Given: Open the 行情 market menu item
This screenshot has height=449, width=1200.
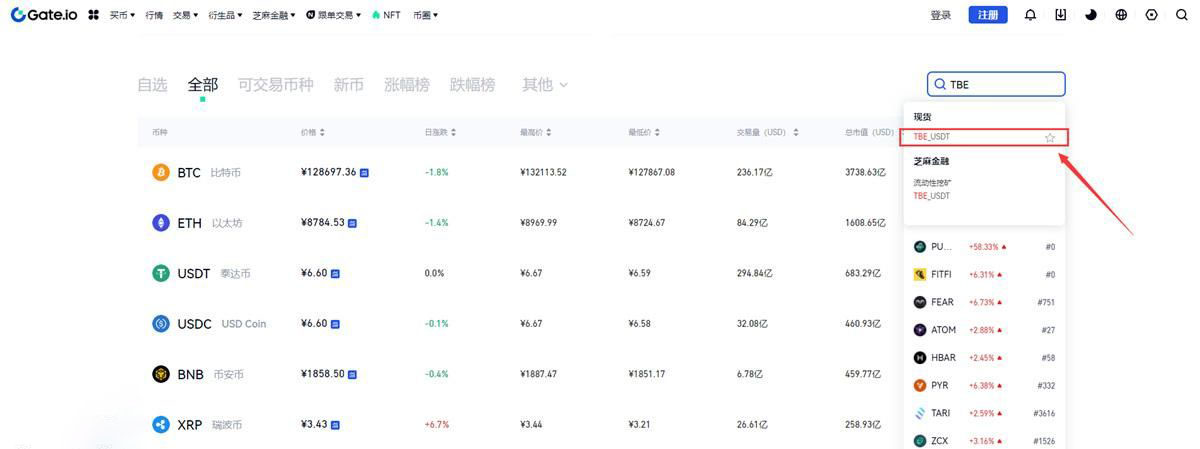Looking at the screenshot, I should pyautogui.click(x=154, y=15).
